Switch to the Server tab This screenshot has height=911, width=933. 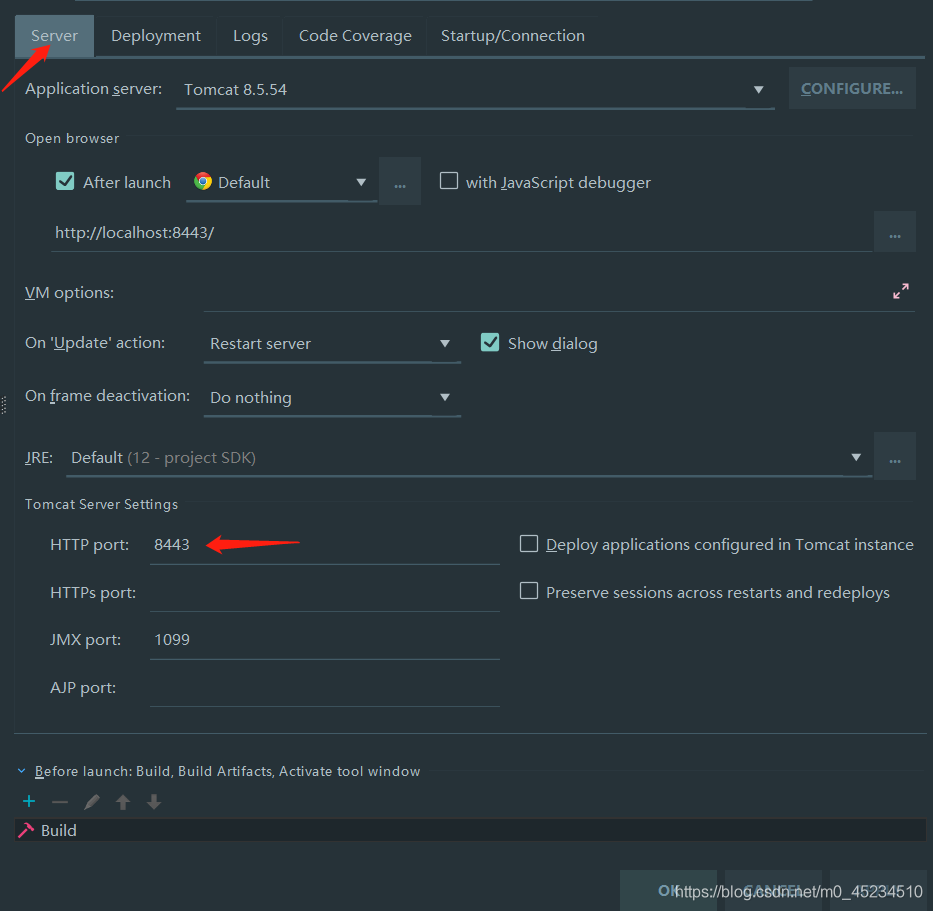[54, 36]
